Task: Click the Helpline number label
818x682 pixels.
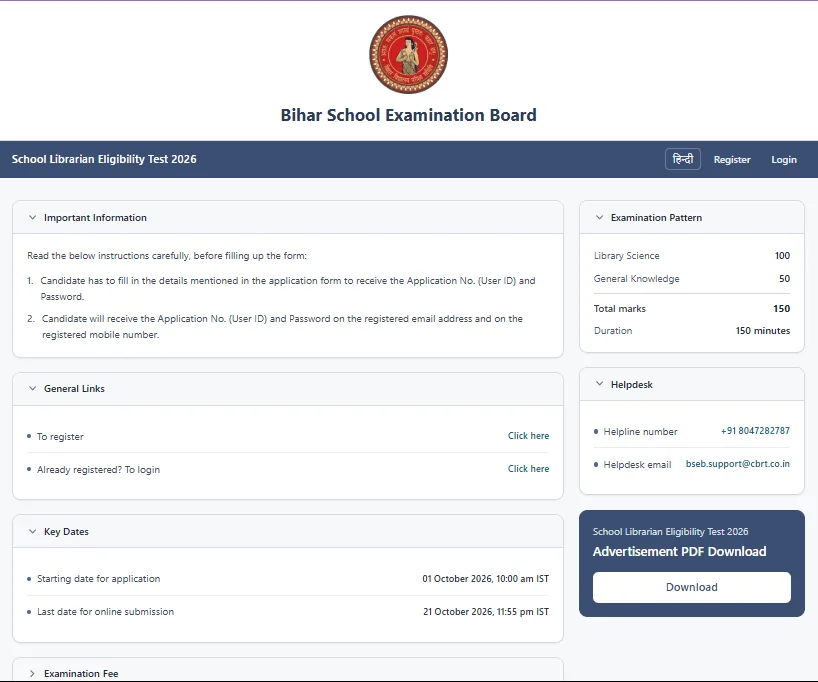Action: coord(640,432)
